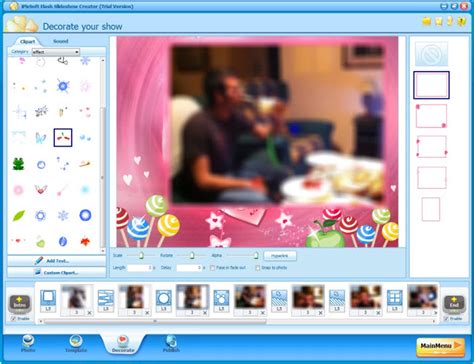
Task: Click the timeline scroll right arrow
Action: (x=434, y=321)
